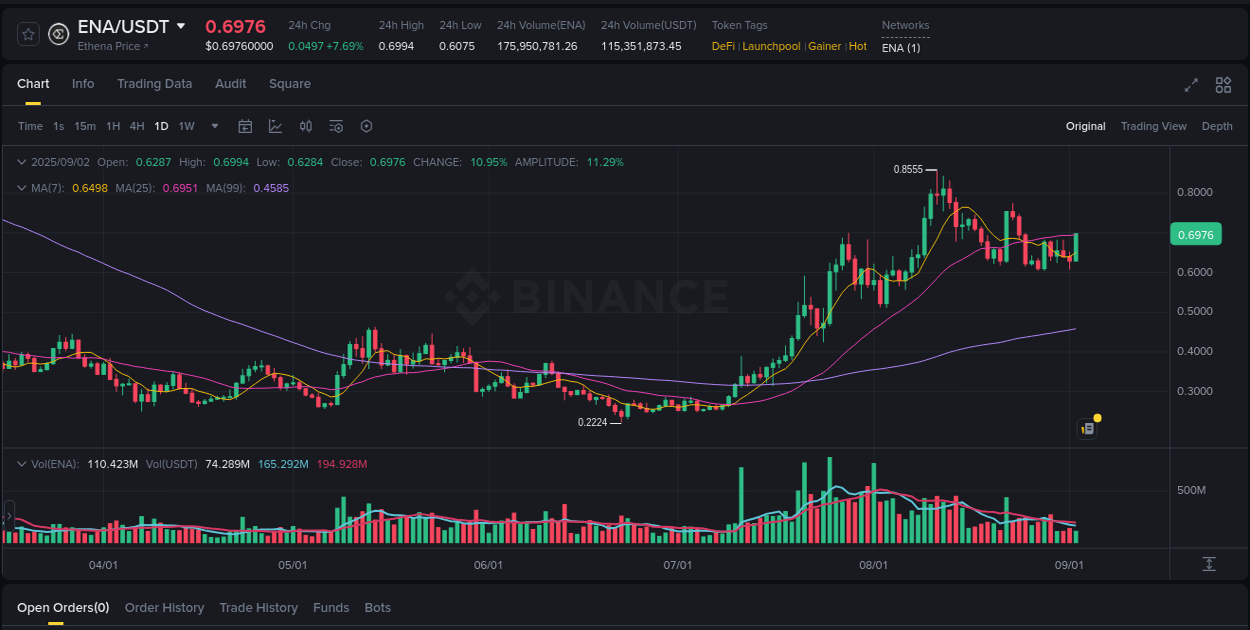Click the Launchpool token tag

click(771, 46)
